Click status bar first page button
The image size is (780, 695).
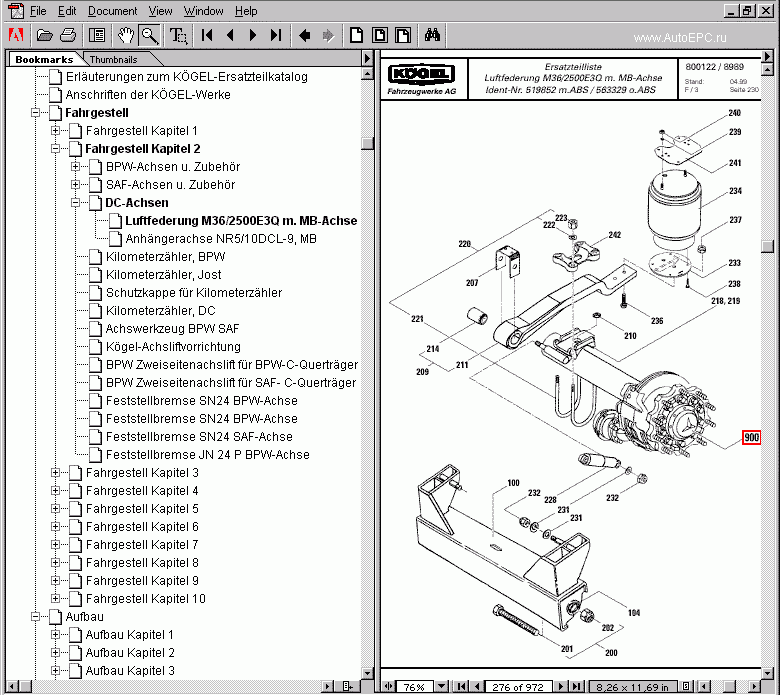tap(461, 687)
